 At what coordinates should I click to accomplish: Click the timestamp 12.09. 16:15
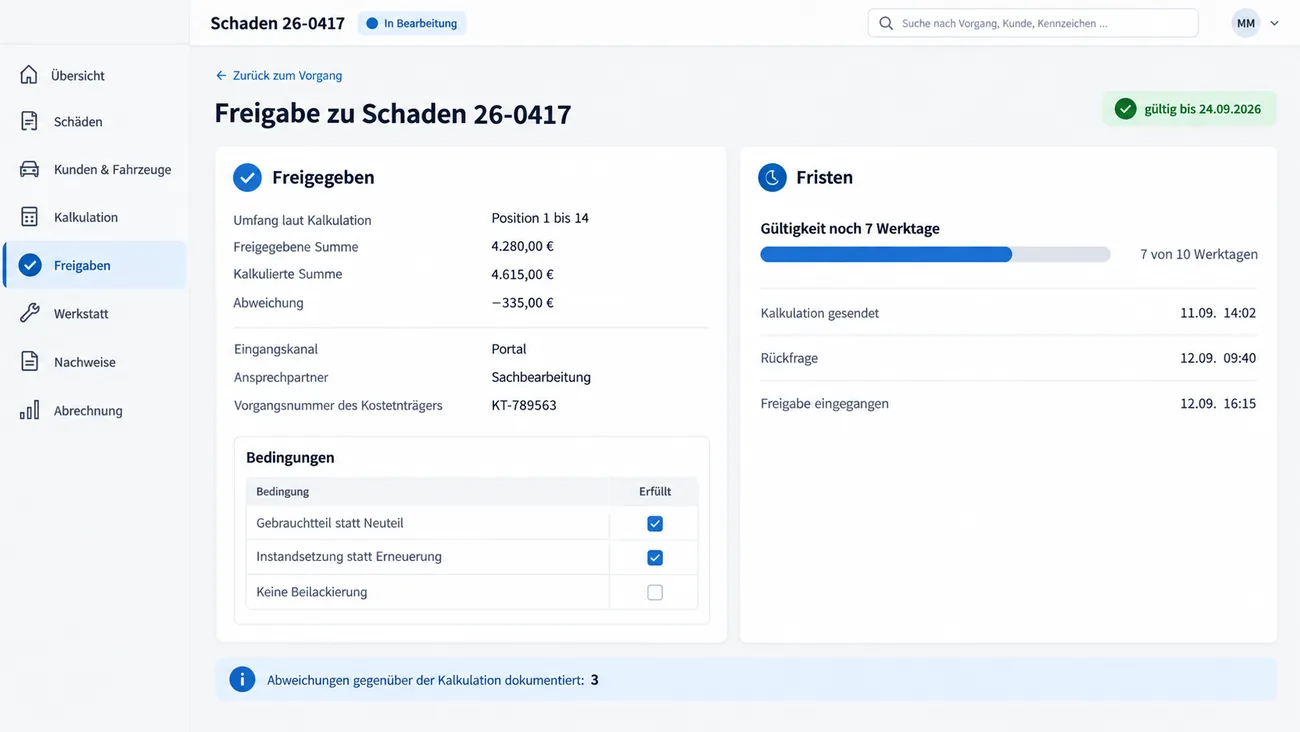pos(1218,404)
